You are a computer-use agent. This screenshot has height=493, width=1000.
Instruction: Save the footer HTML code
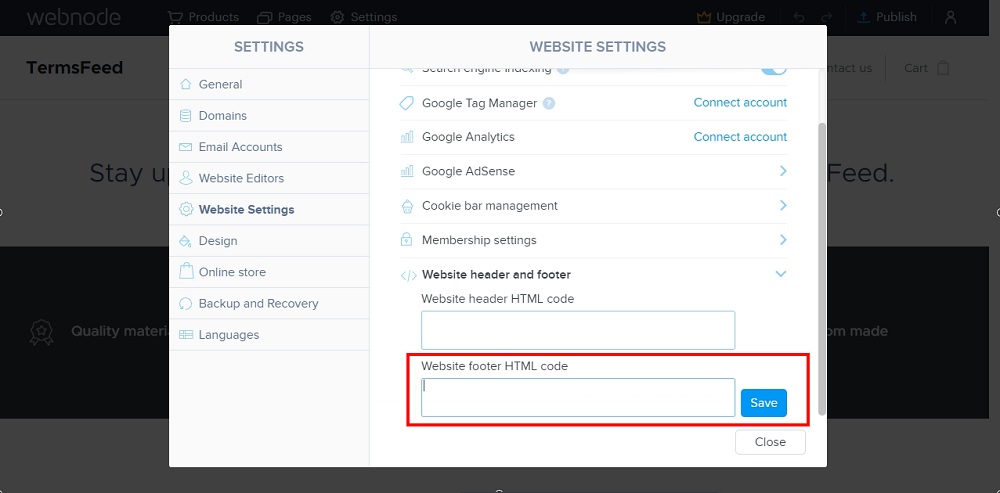pos(763,403)
